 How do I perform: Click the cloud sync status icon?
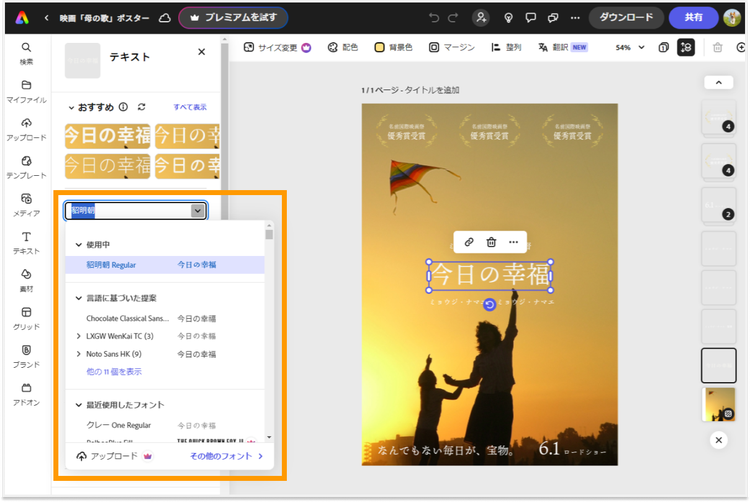pos(165,18)
